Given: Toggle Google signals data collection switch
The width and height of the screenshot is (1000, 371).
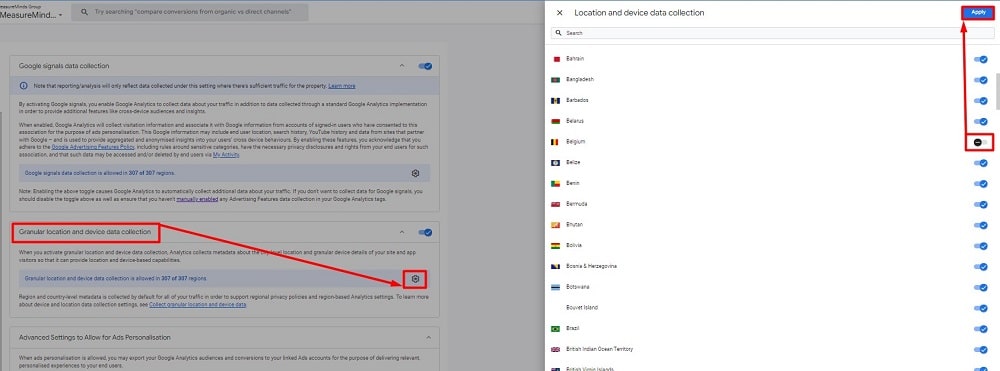Looking at the screenshot, I should (x=425, y=66).
